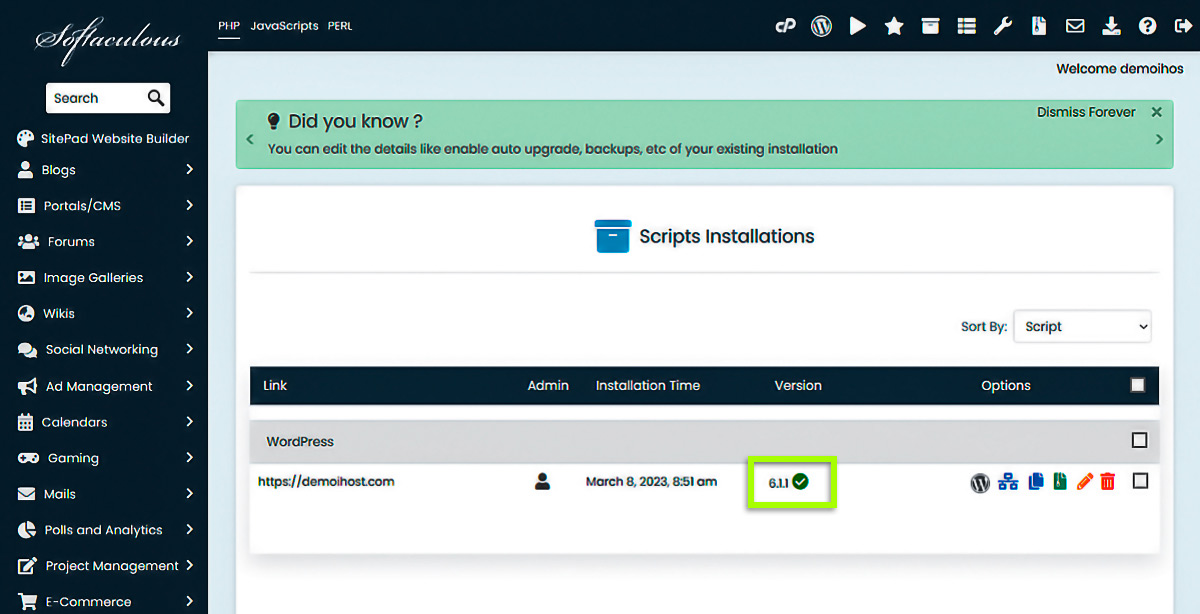Open the cPanel icon in top toolbar
The image size is (1200, 614).
785,26
